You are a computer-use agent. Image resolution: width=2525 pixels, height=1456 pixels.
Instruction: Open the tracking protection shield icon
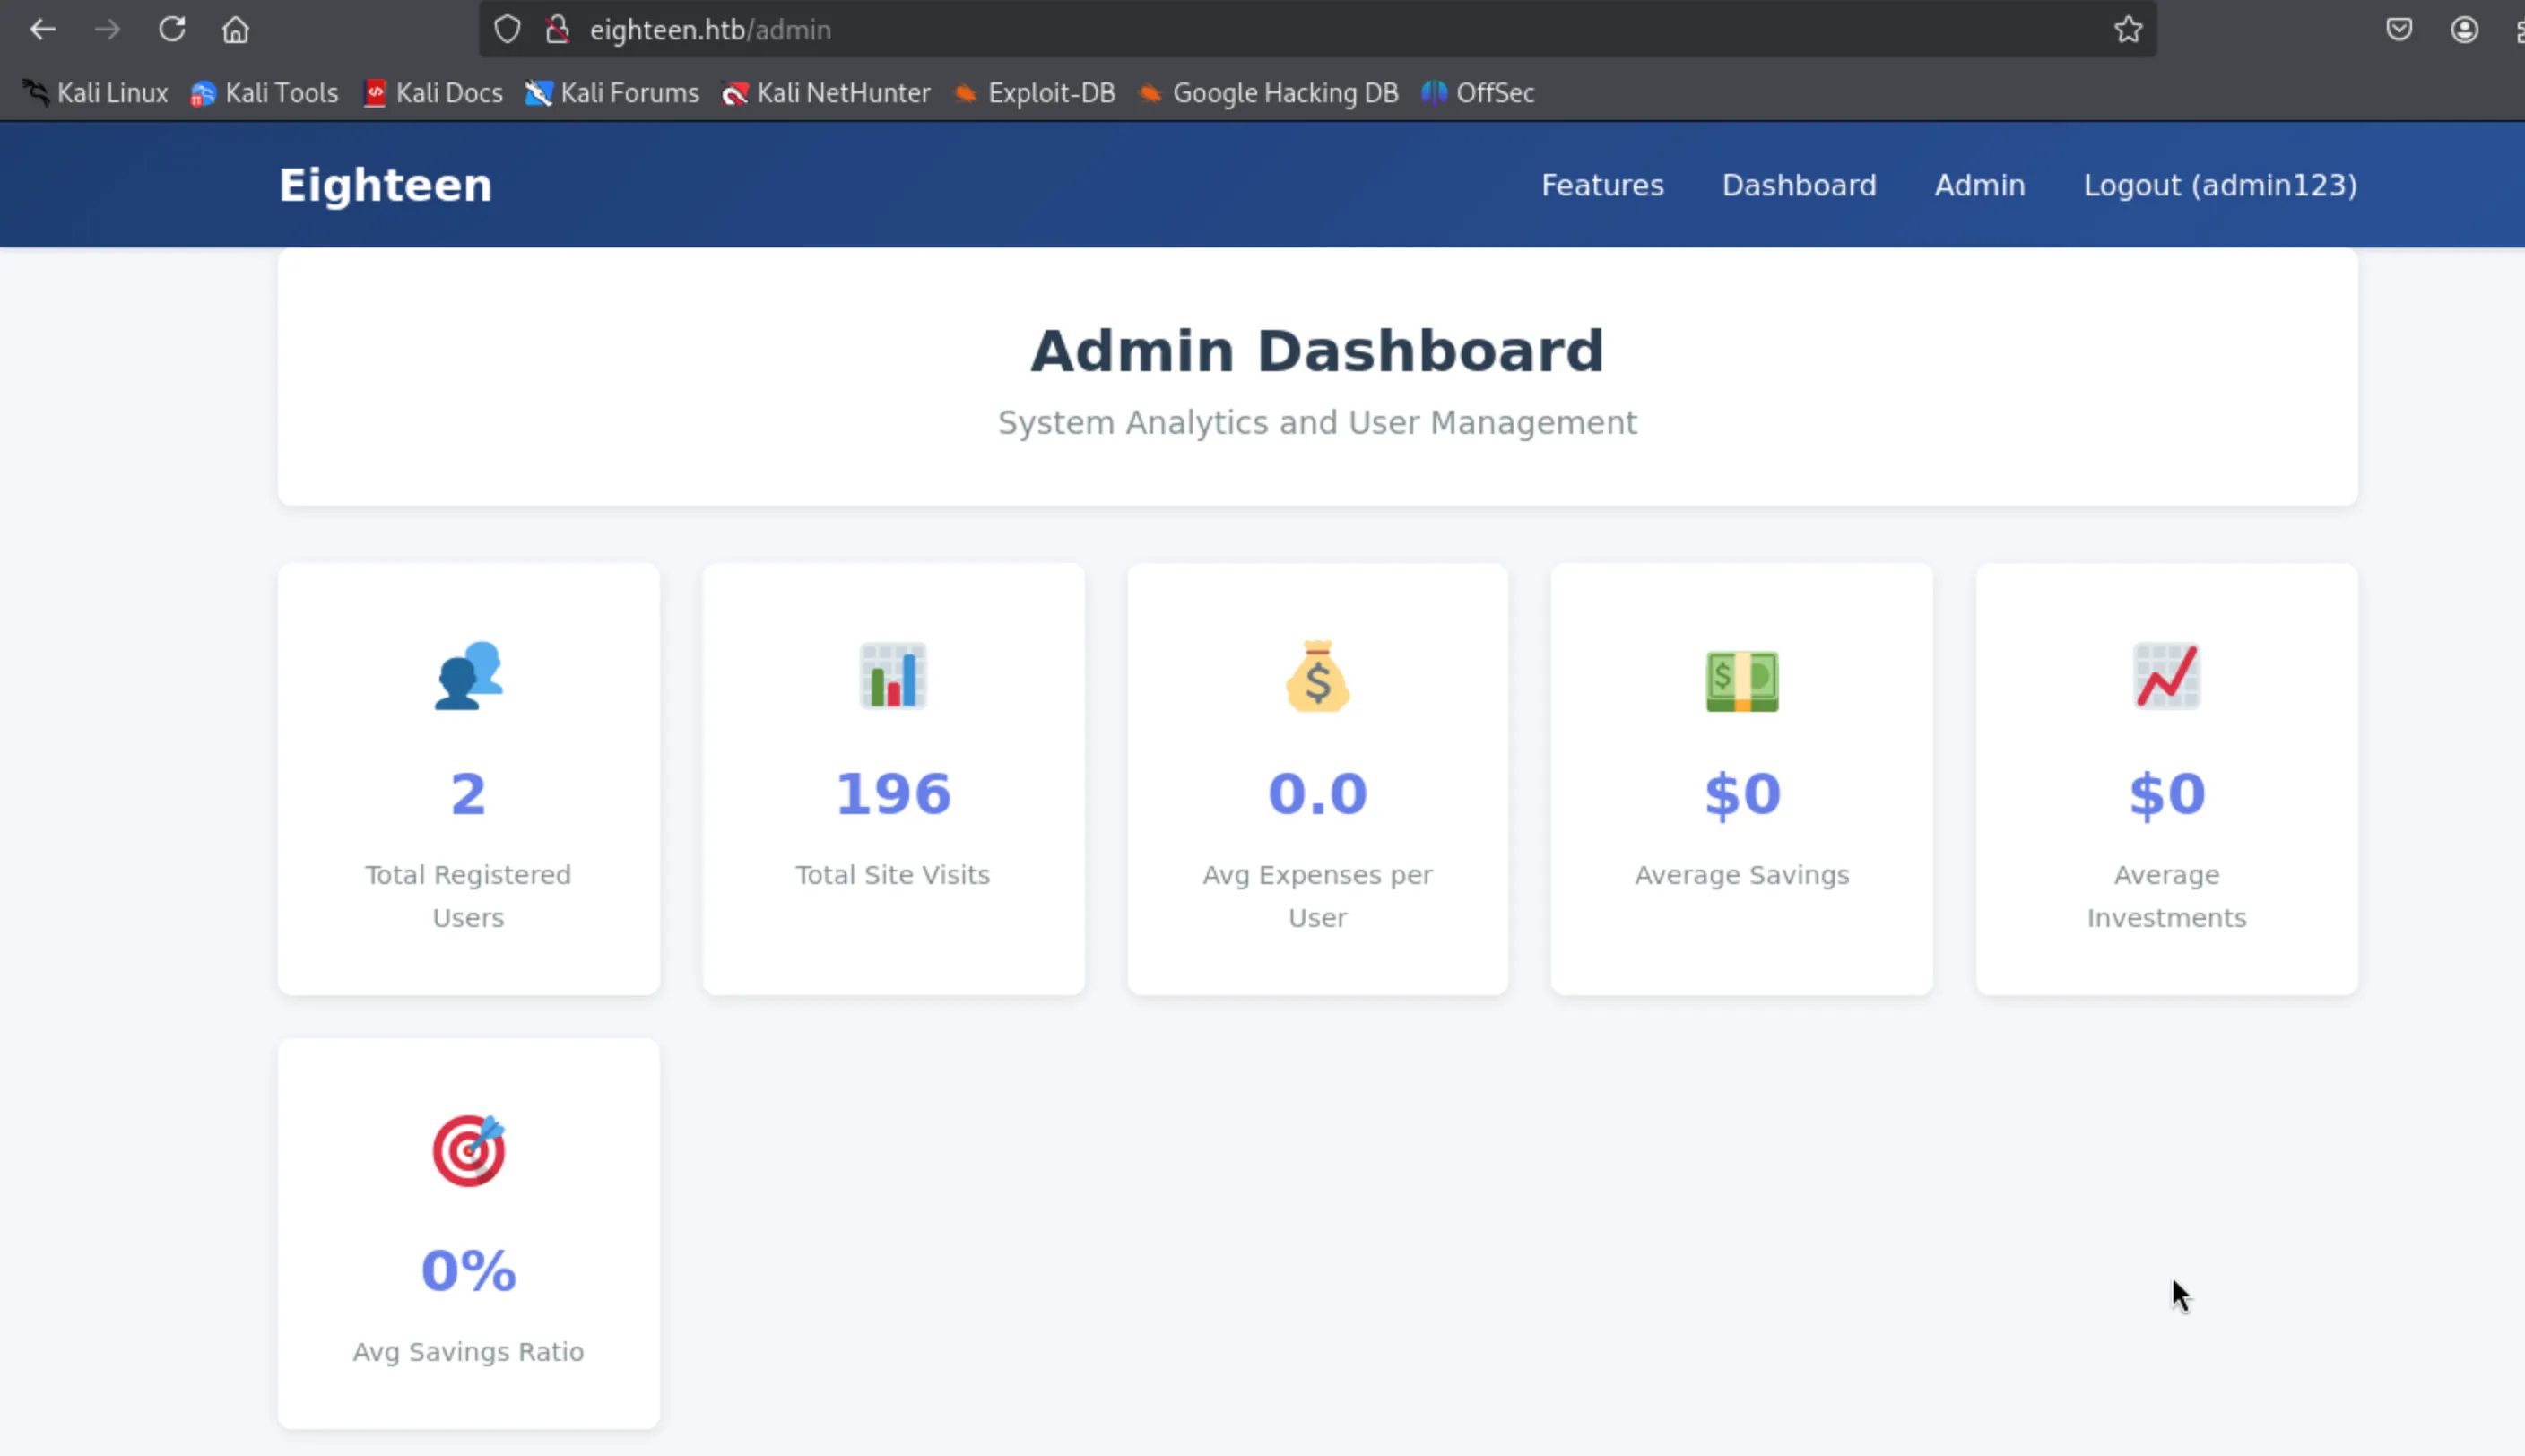[x=507, y=30]
